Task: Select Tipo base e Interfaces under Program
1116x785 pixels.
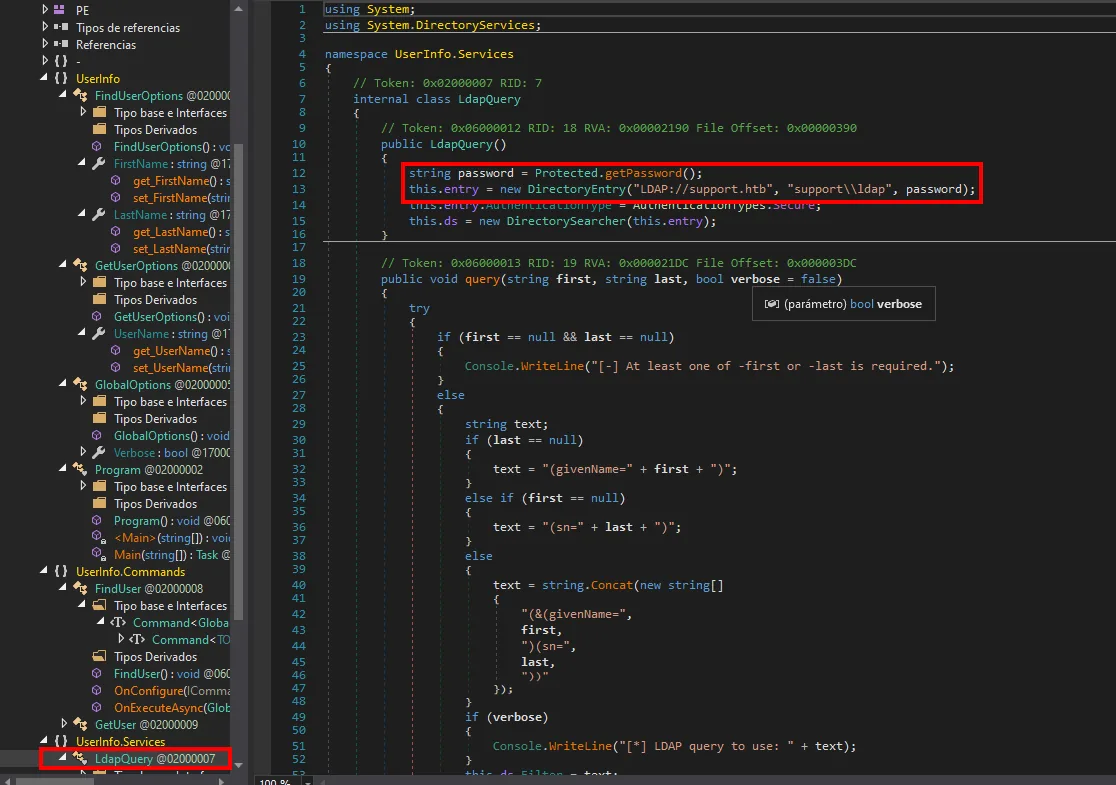Action: [x=171, y=487]
